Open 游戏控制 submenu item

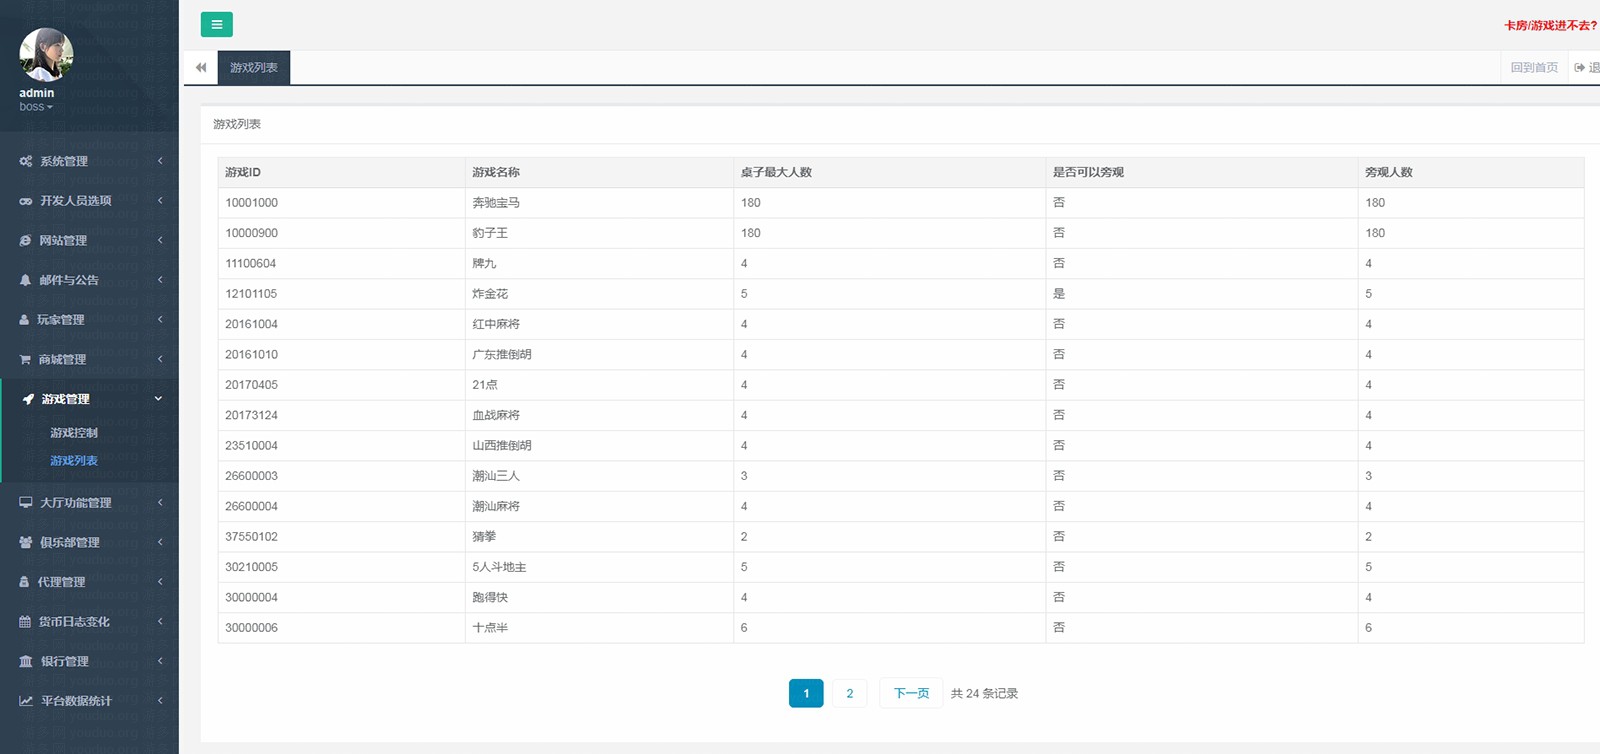[74, 433]
